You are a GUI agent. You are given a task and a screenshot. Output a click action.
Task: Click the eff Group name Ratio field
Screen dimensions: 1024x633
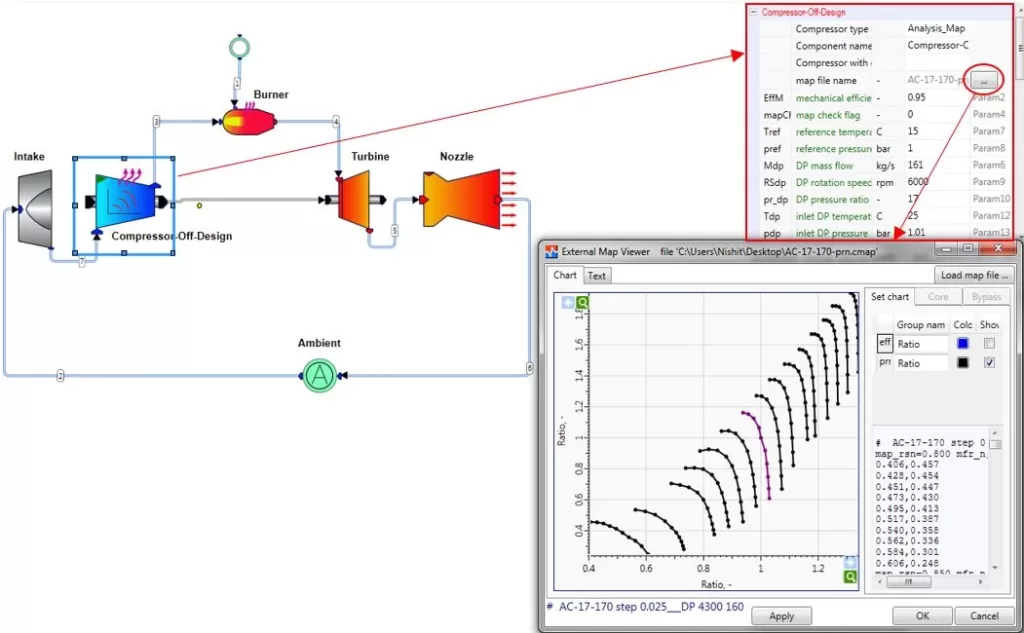coord(921,344)
